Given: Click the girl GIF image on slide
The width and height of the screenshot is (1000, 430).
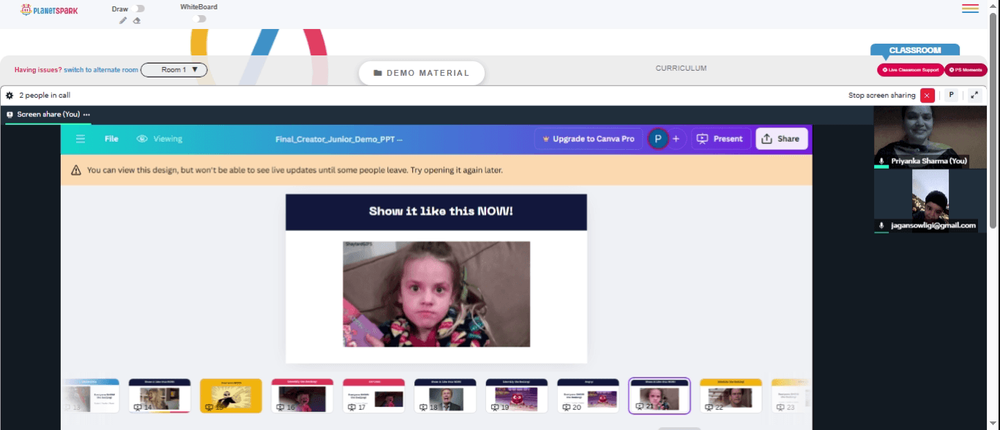Looking at the screenshot, I should coord(436,294).
